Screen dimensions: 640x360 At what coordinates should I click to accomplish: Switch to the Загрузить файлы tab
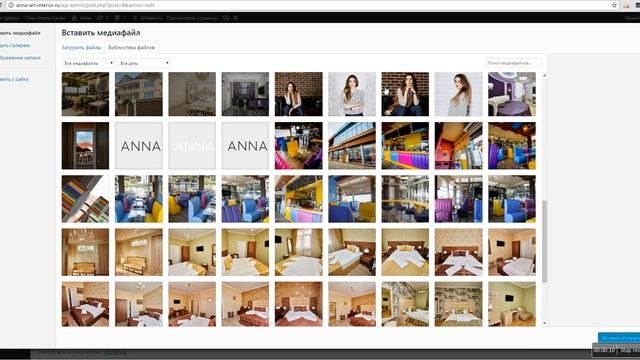(81, 48)
